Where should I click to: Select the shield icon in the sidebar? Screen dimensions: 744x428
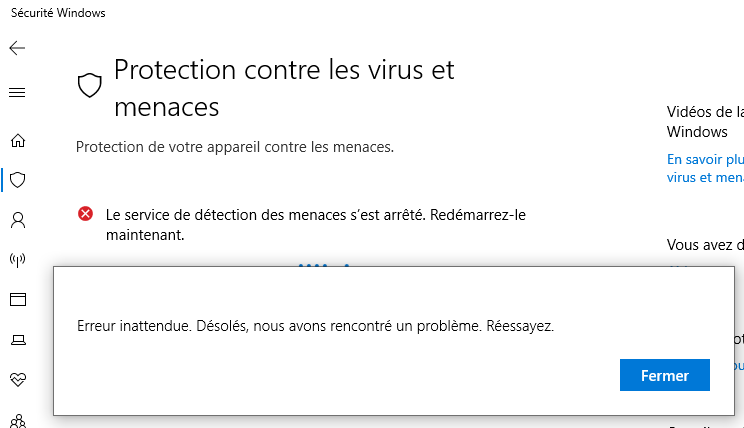click(x=17, y=180)
